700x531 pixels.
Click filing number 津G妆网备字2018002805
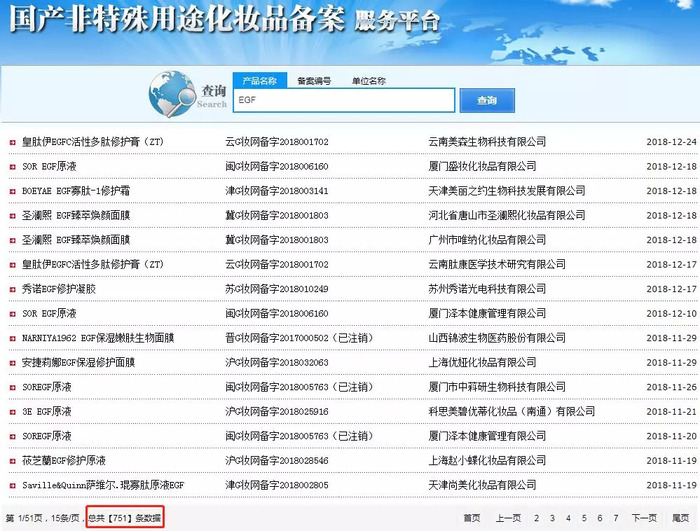click(277, 485)
